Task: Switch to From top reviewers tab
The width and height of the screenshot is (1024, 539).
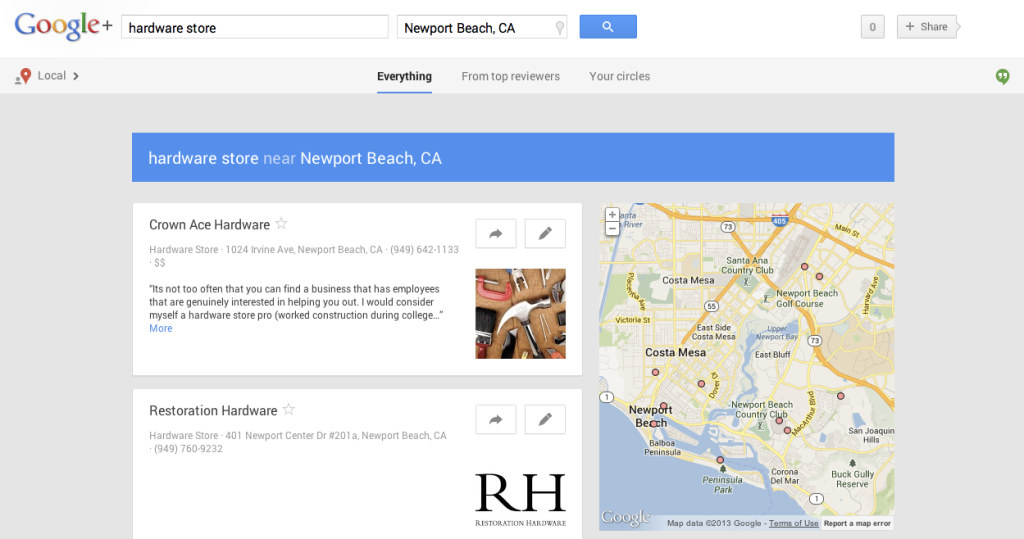Action: [511, 76]
